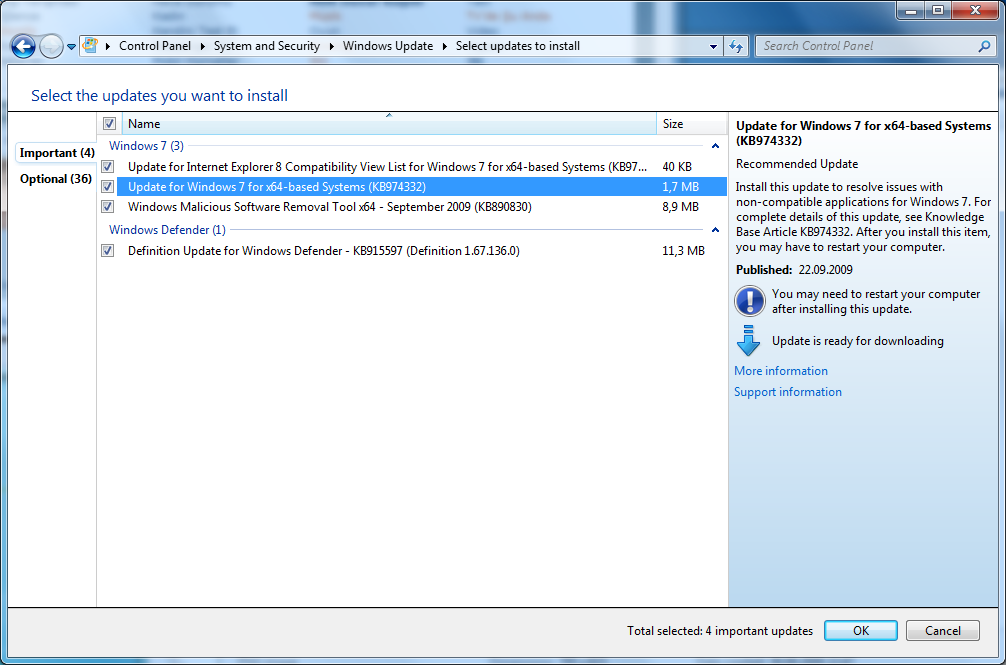Click the Total selected: 4 important updates text
The width and height of the screenshot is (1006, 665).
click(720, 630)
